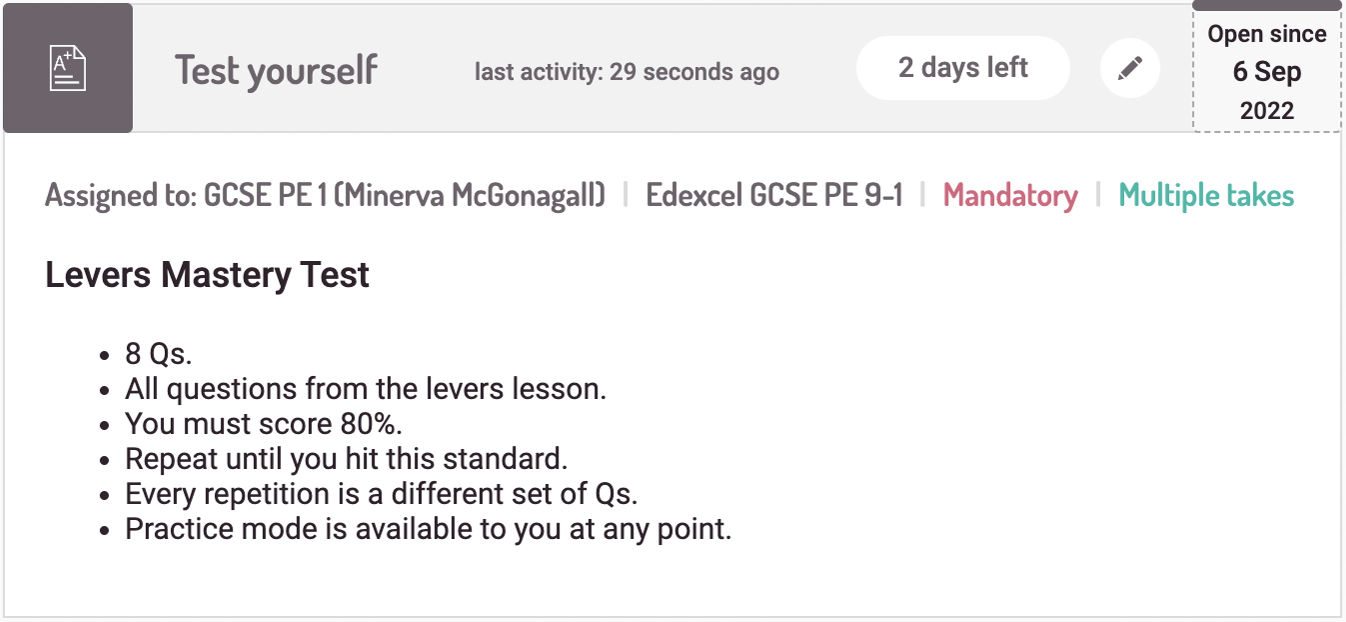
Task: Toggle the Mandatory setting
Action: (1011, 195)
